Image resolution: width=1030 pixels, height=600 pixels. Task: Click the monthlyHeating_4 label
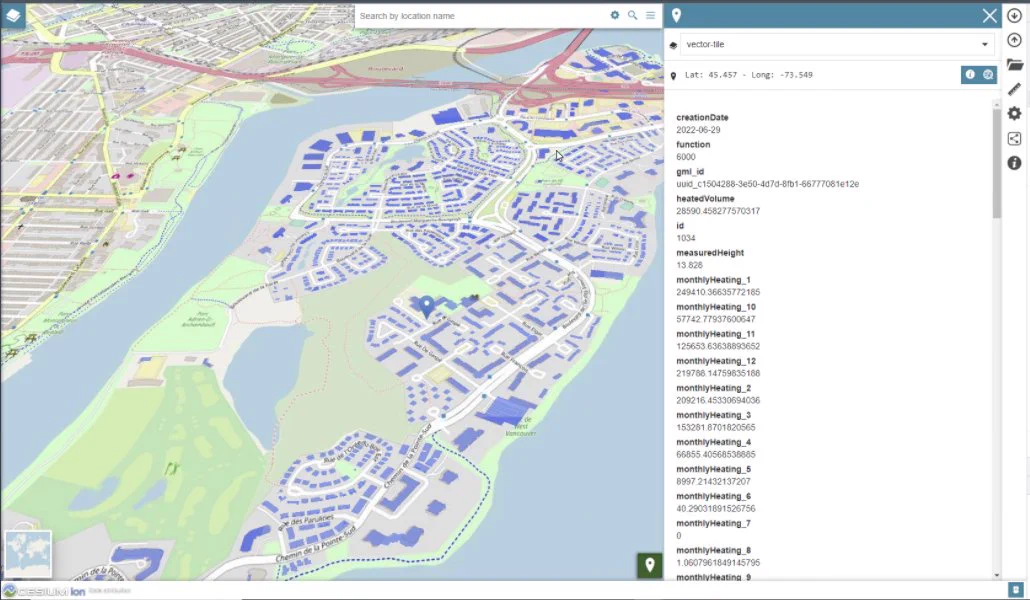(713, 442)
